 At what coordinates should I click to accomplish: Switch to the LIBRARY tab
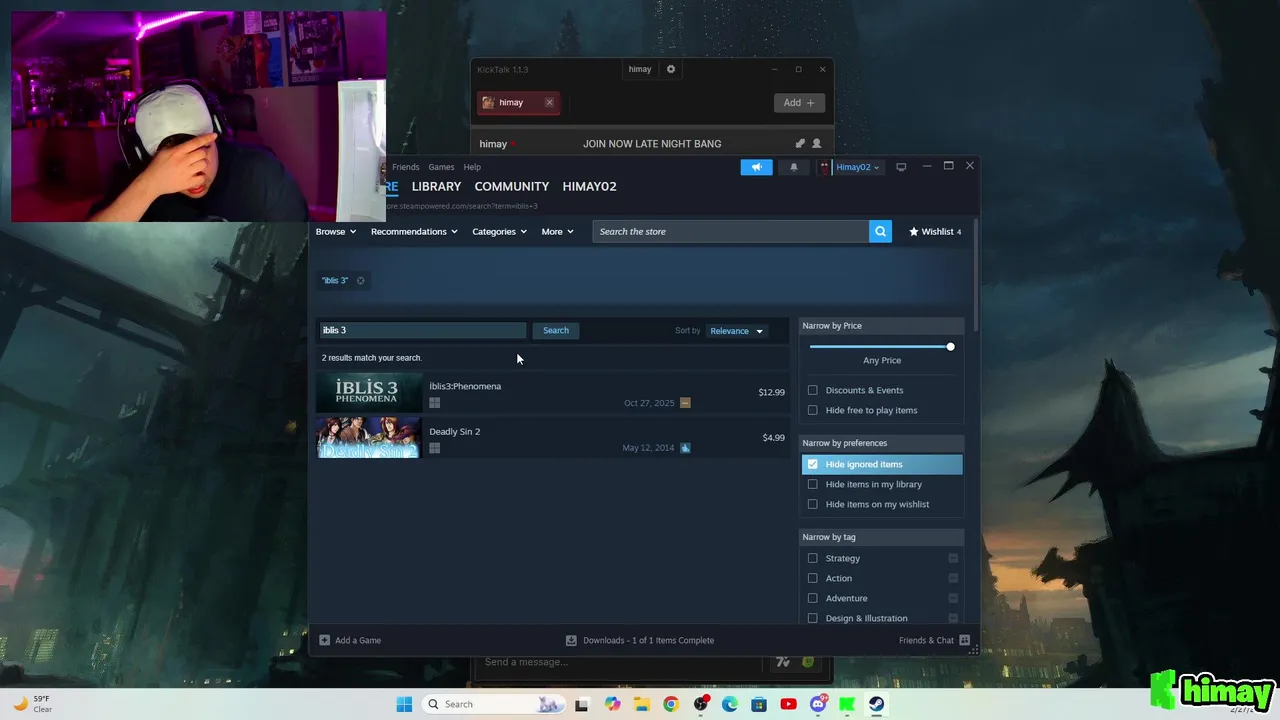coord(436,186)
